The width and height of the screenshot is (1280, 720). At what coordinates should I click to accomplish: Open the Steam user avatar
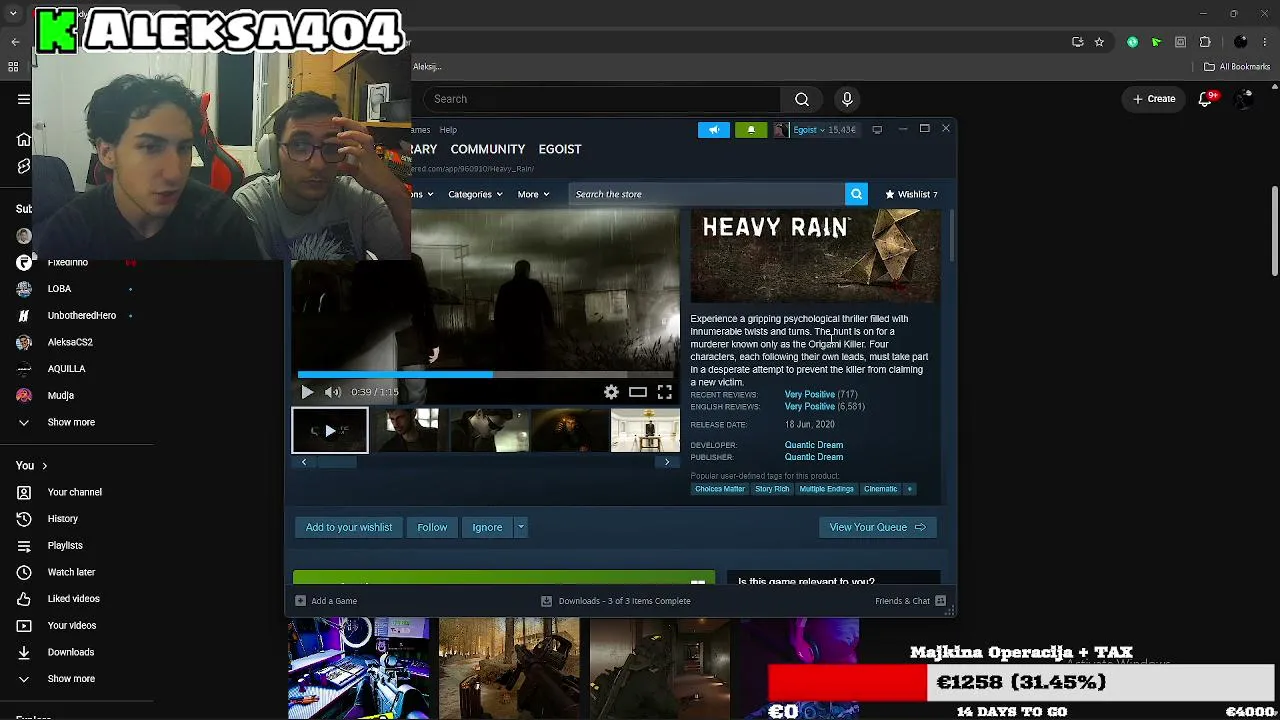pos(780,130)
